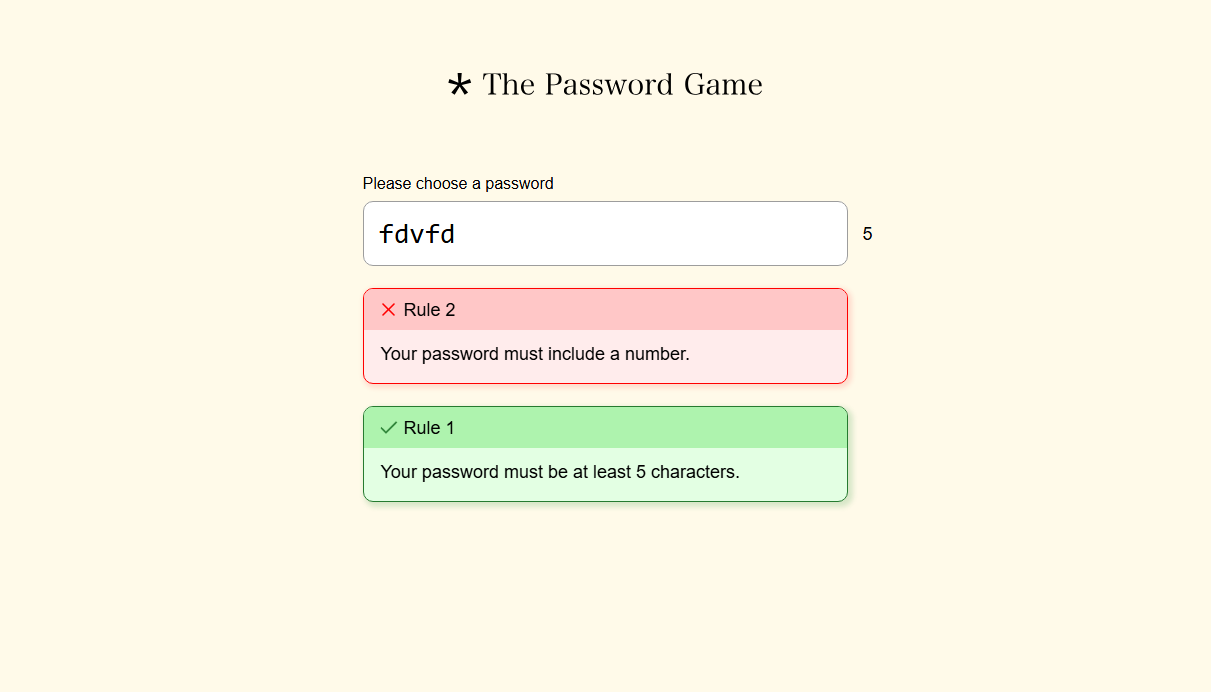The height and width of the screenshot is (692, 1211).
Task: Select the success indicator in the Rule 1 header
Action: pyautogui.click(x=388, y=428)
